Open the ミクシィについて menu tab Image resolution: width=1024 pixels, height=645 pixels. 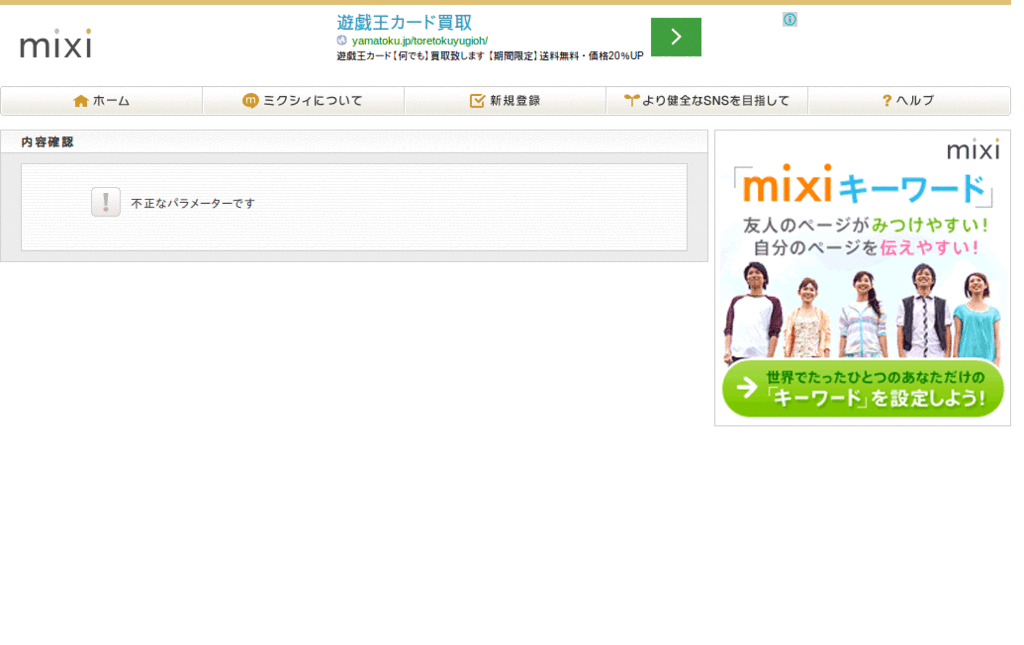(304, 101)
